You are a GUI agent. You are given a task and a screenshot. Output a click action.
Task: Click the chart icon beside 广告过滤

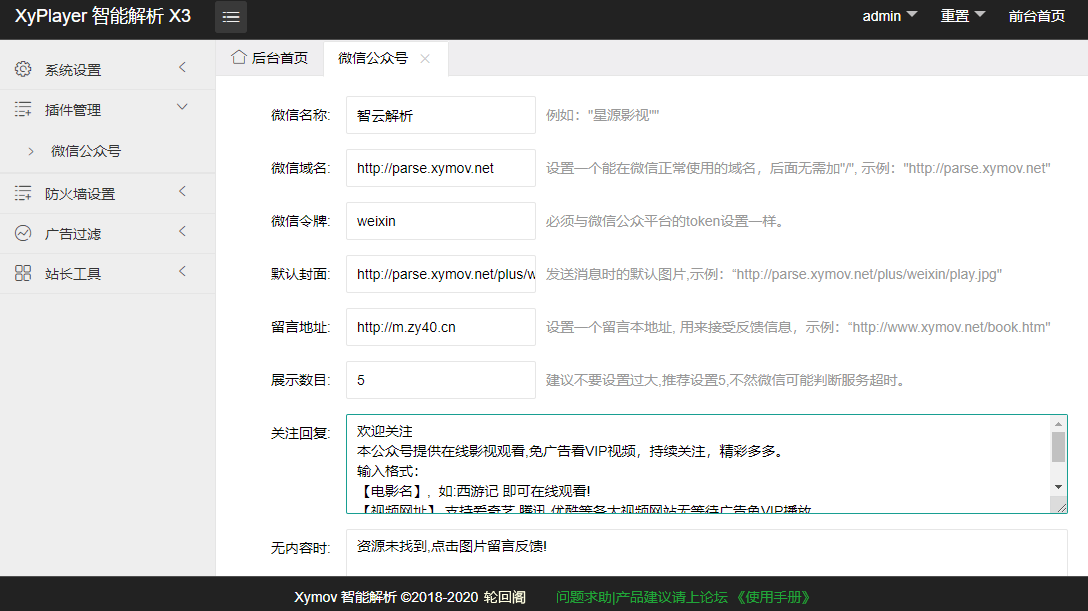point(23,233)
